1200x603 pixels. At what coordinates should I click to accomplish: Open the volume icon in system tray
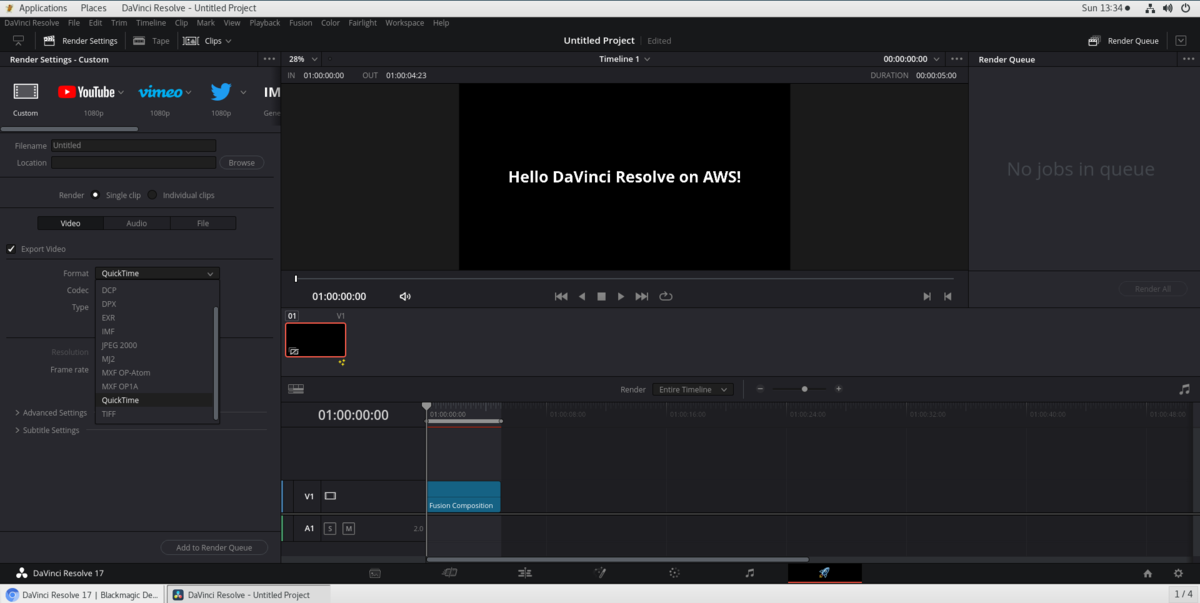pyautogui.click(x=1168, y=8)
